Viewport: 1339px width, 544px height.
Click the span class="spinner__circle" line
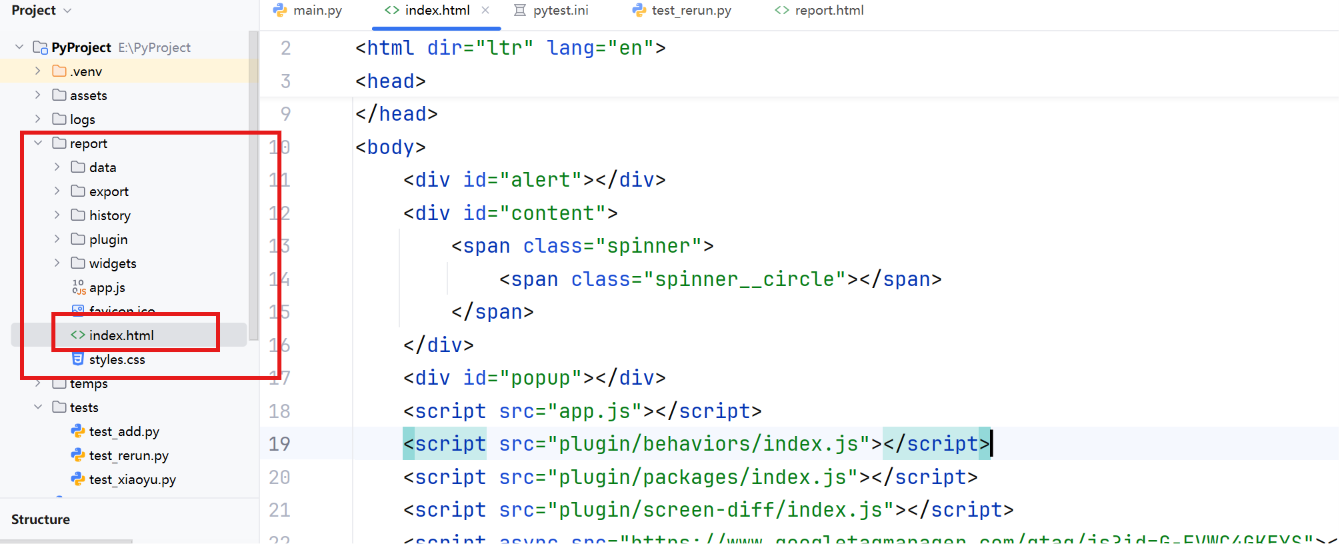[x=721, y=279]
